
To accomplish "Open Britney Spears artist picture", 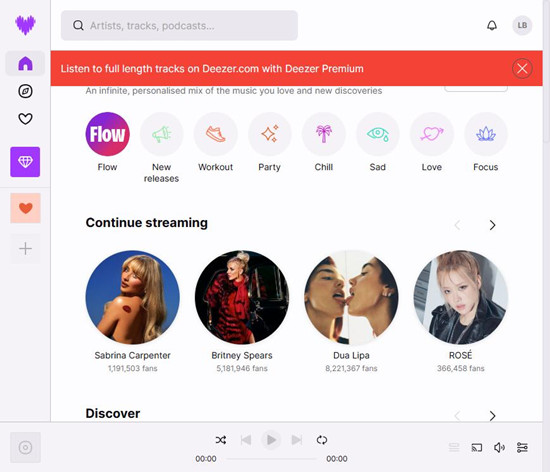I will click(x=242, y=297).
